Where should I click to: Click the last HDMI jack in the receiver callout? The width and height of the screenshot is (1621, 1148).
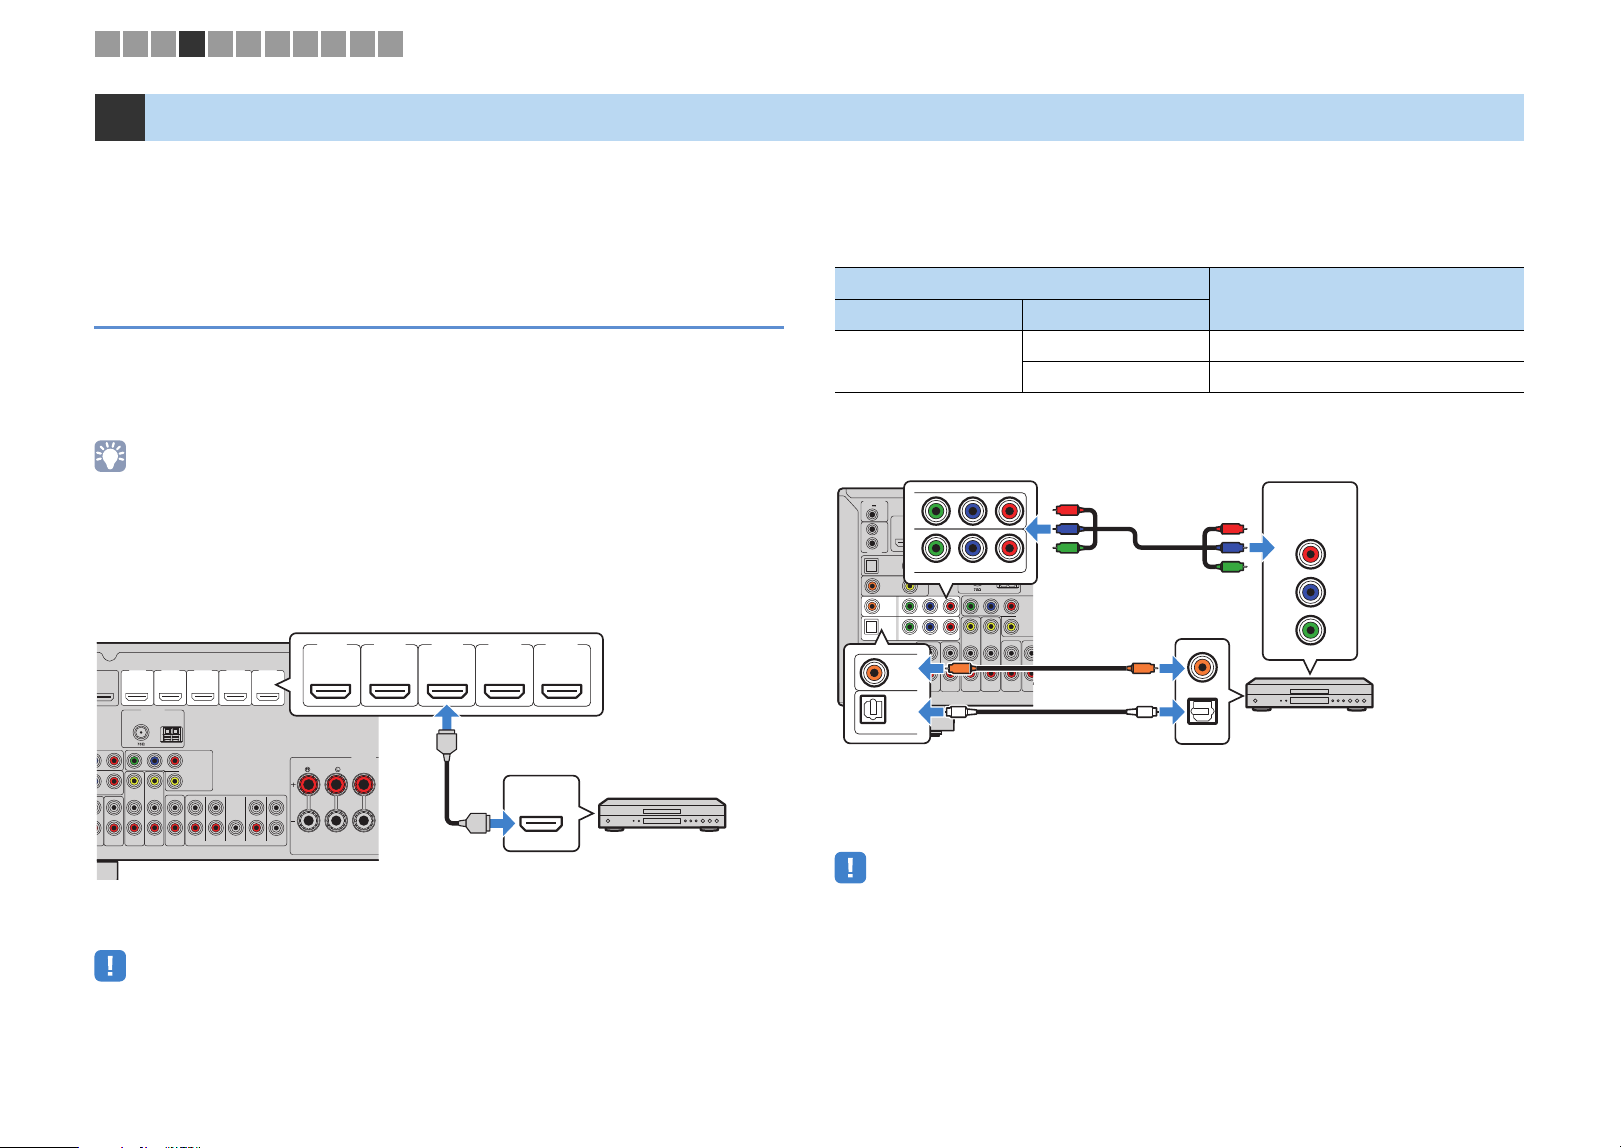562,690
